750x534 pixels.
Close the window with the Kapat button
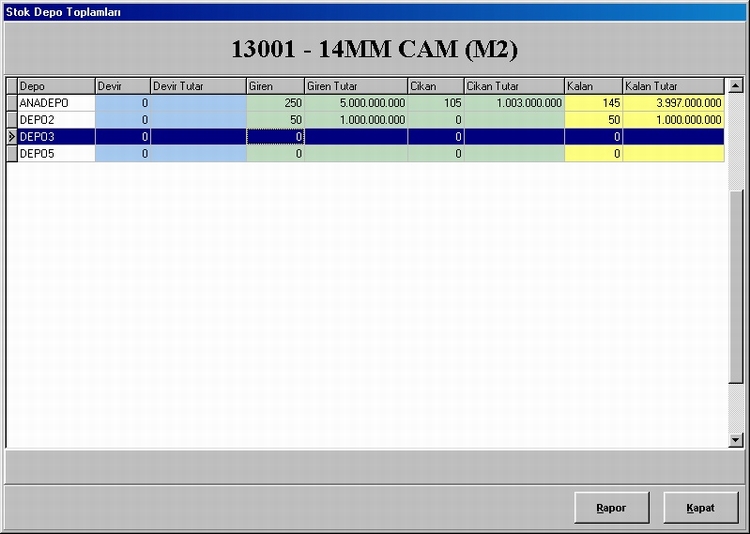pos(700,508)
